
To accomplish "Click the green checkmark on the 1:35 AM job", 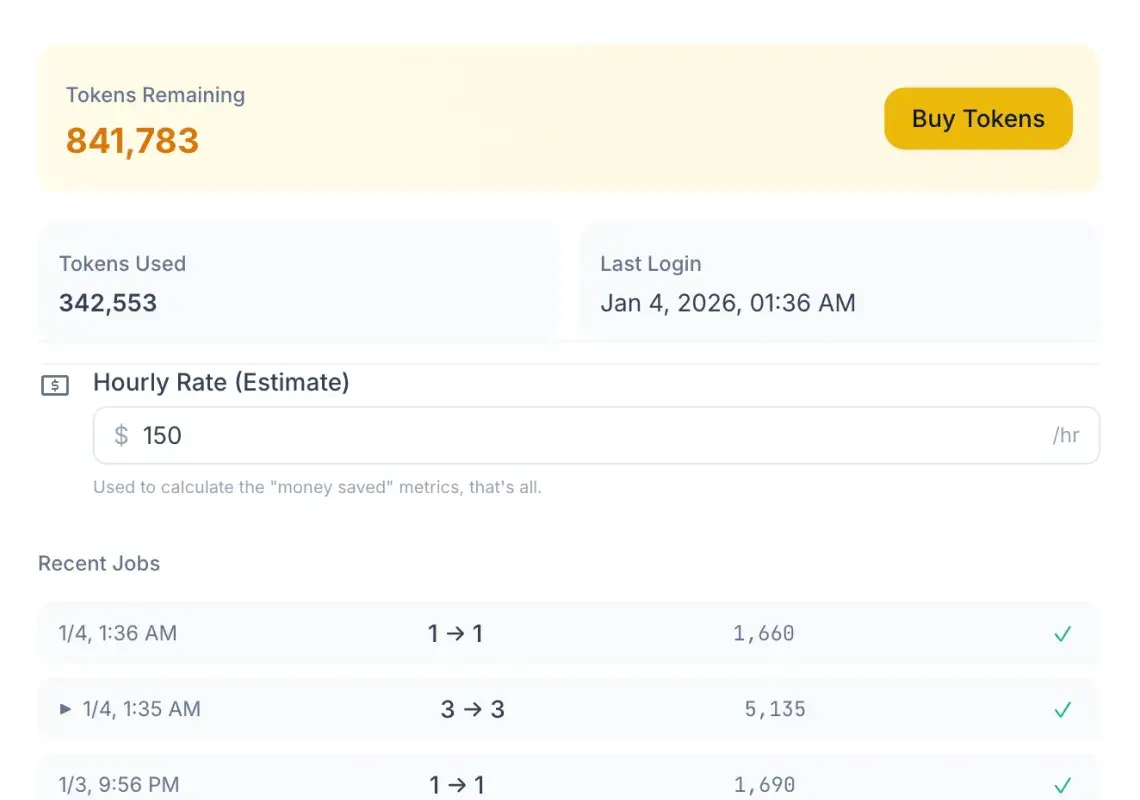I will [x=1062, y=709].
